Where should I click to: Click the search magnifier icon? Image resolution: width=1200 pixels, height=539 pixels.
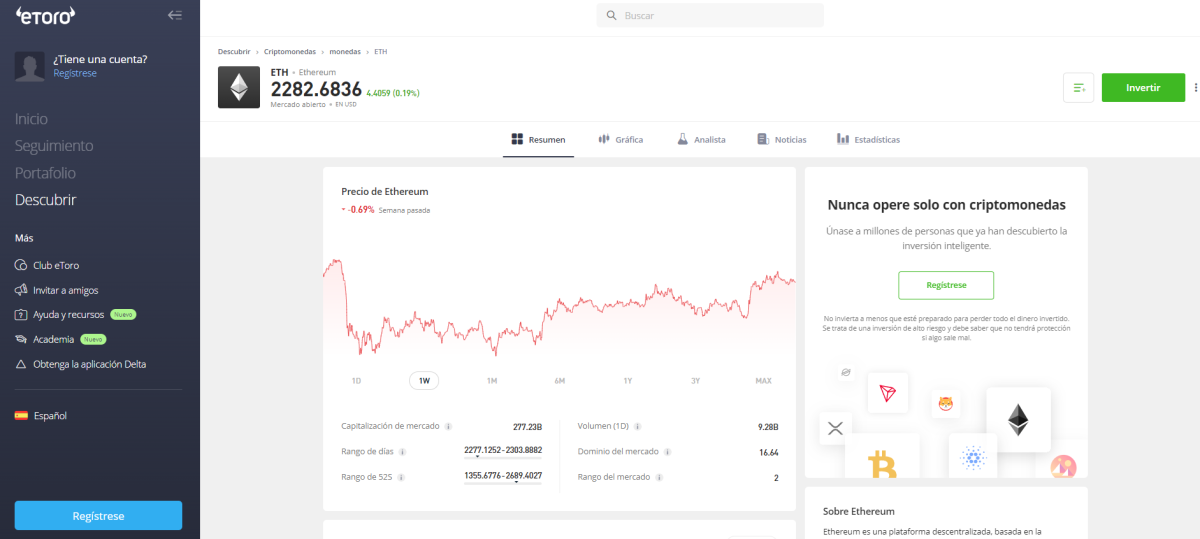(611, 16)
